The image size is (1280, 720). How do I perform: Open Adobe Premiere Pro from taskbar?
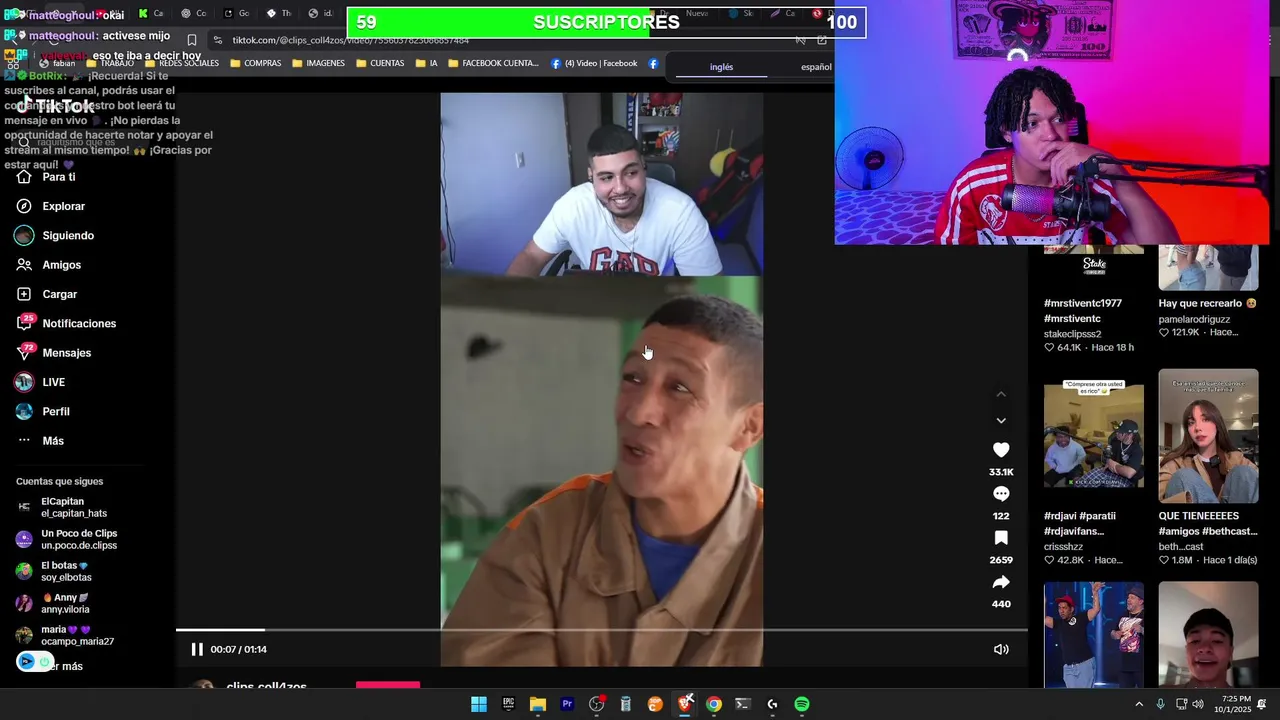pos(567,704)
